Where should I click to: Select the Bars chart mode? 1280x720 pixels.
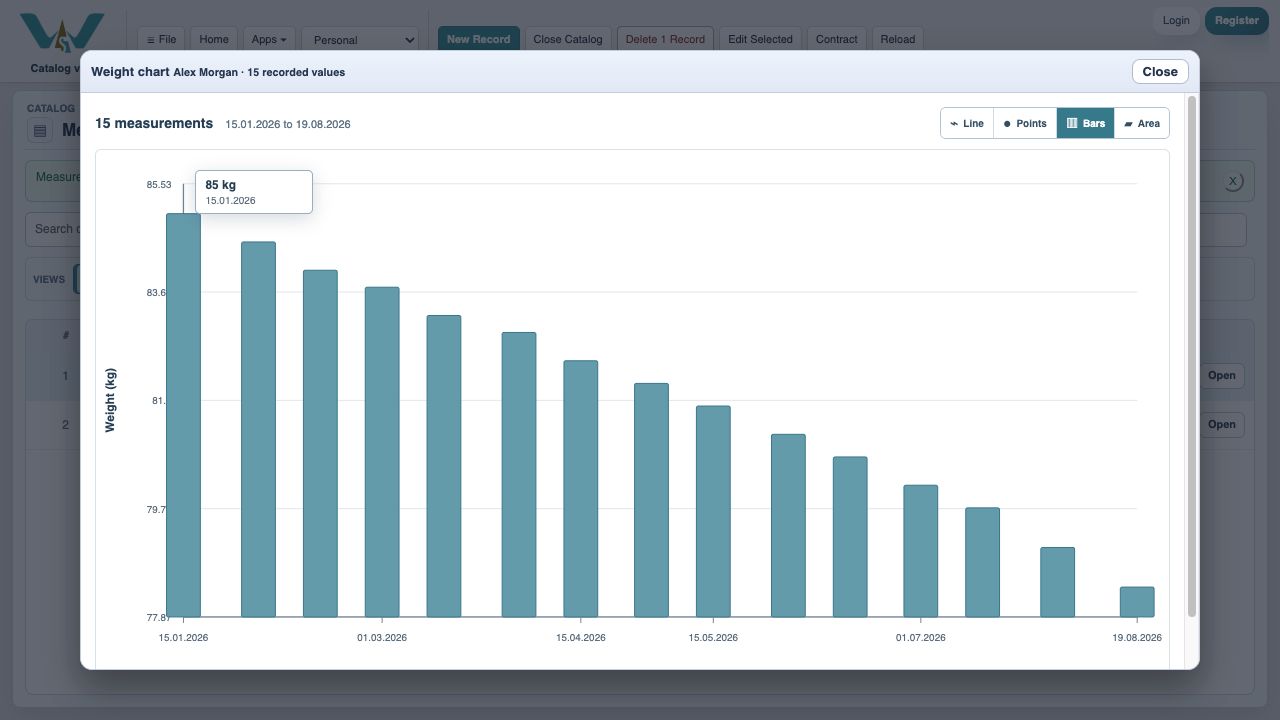[1086, 123]
